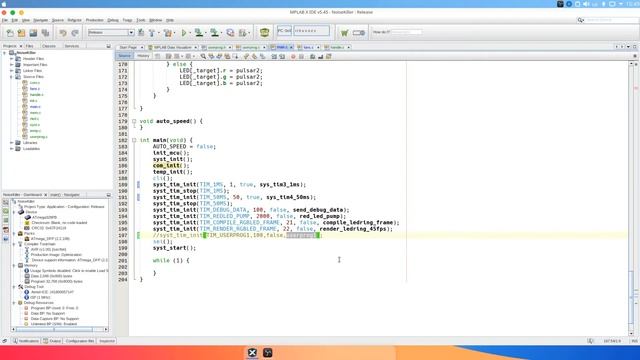The width and height of the screenshot is (640, 360).
Task: Click the red Start Macro Recording icon
Action: 293,56
